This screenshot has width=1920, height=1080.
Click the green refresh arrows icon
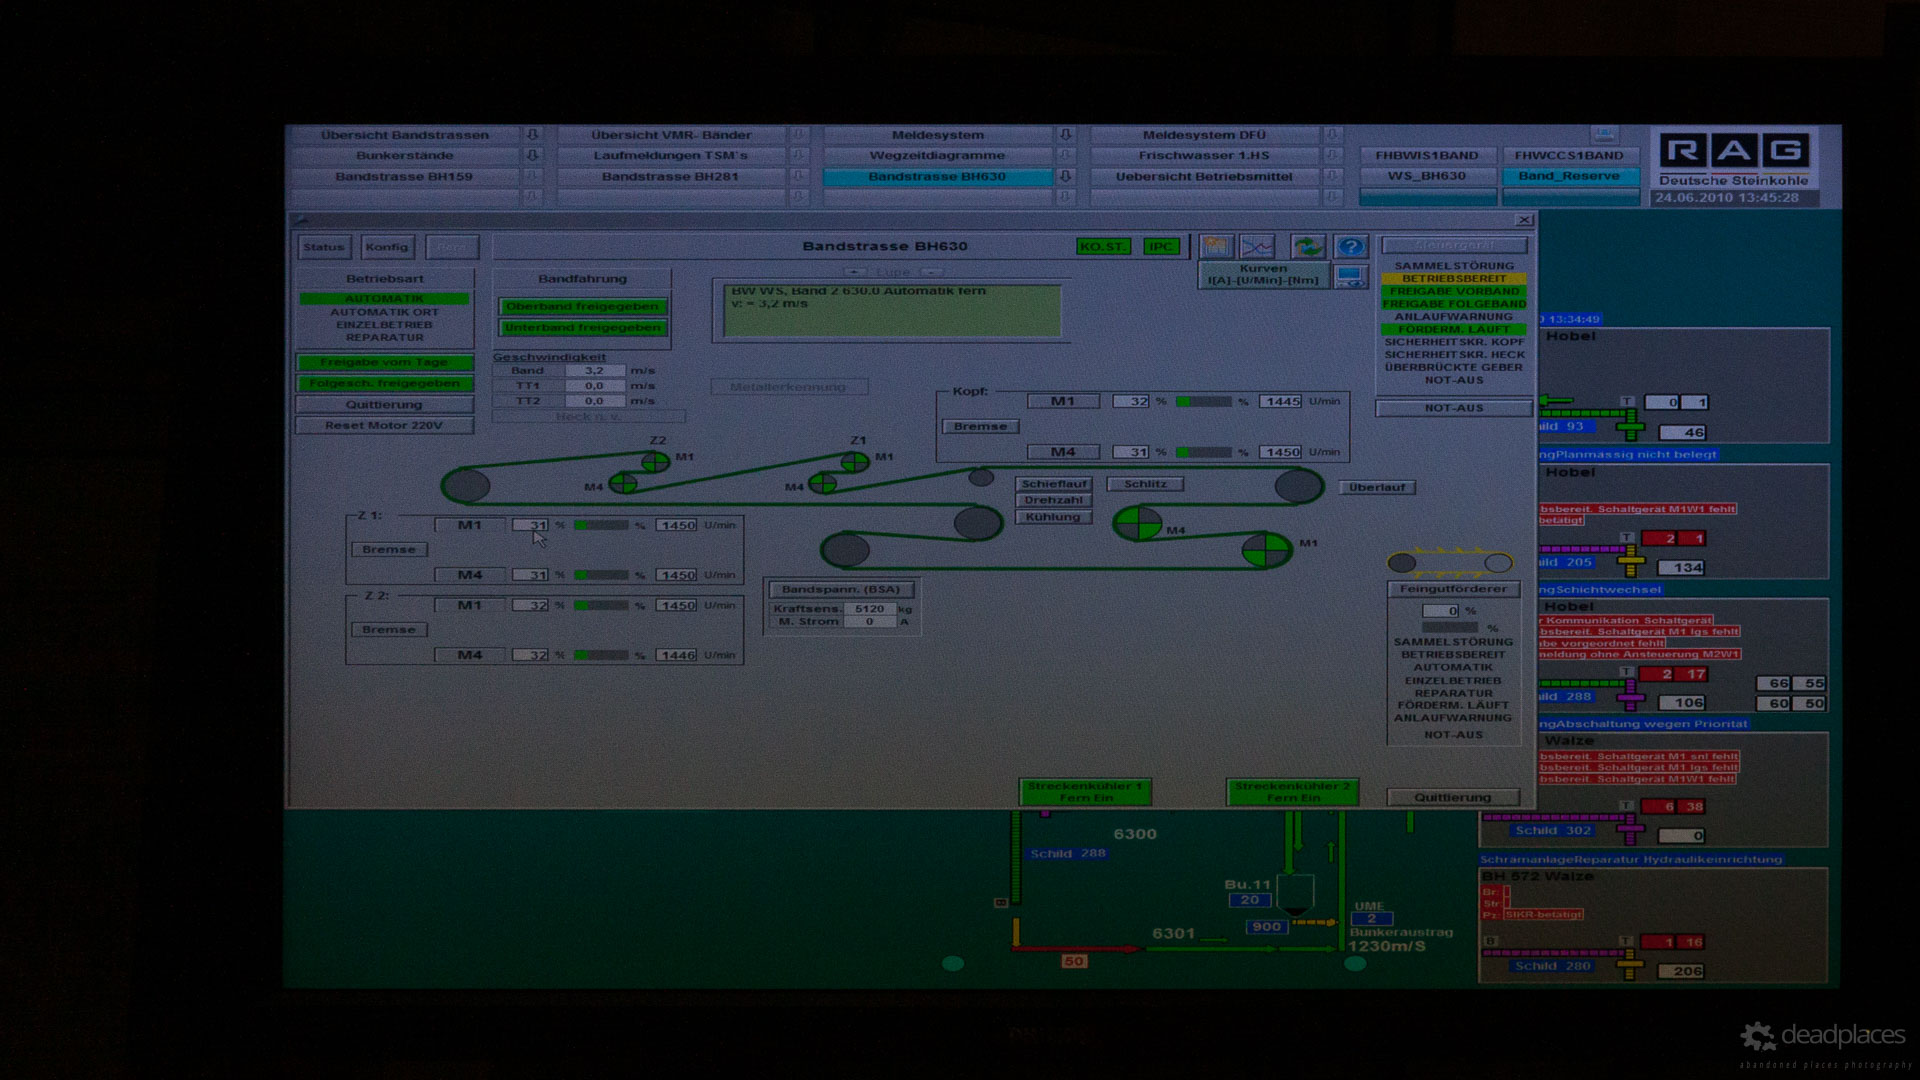click(x=1307, y=246)
